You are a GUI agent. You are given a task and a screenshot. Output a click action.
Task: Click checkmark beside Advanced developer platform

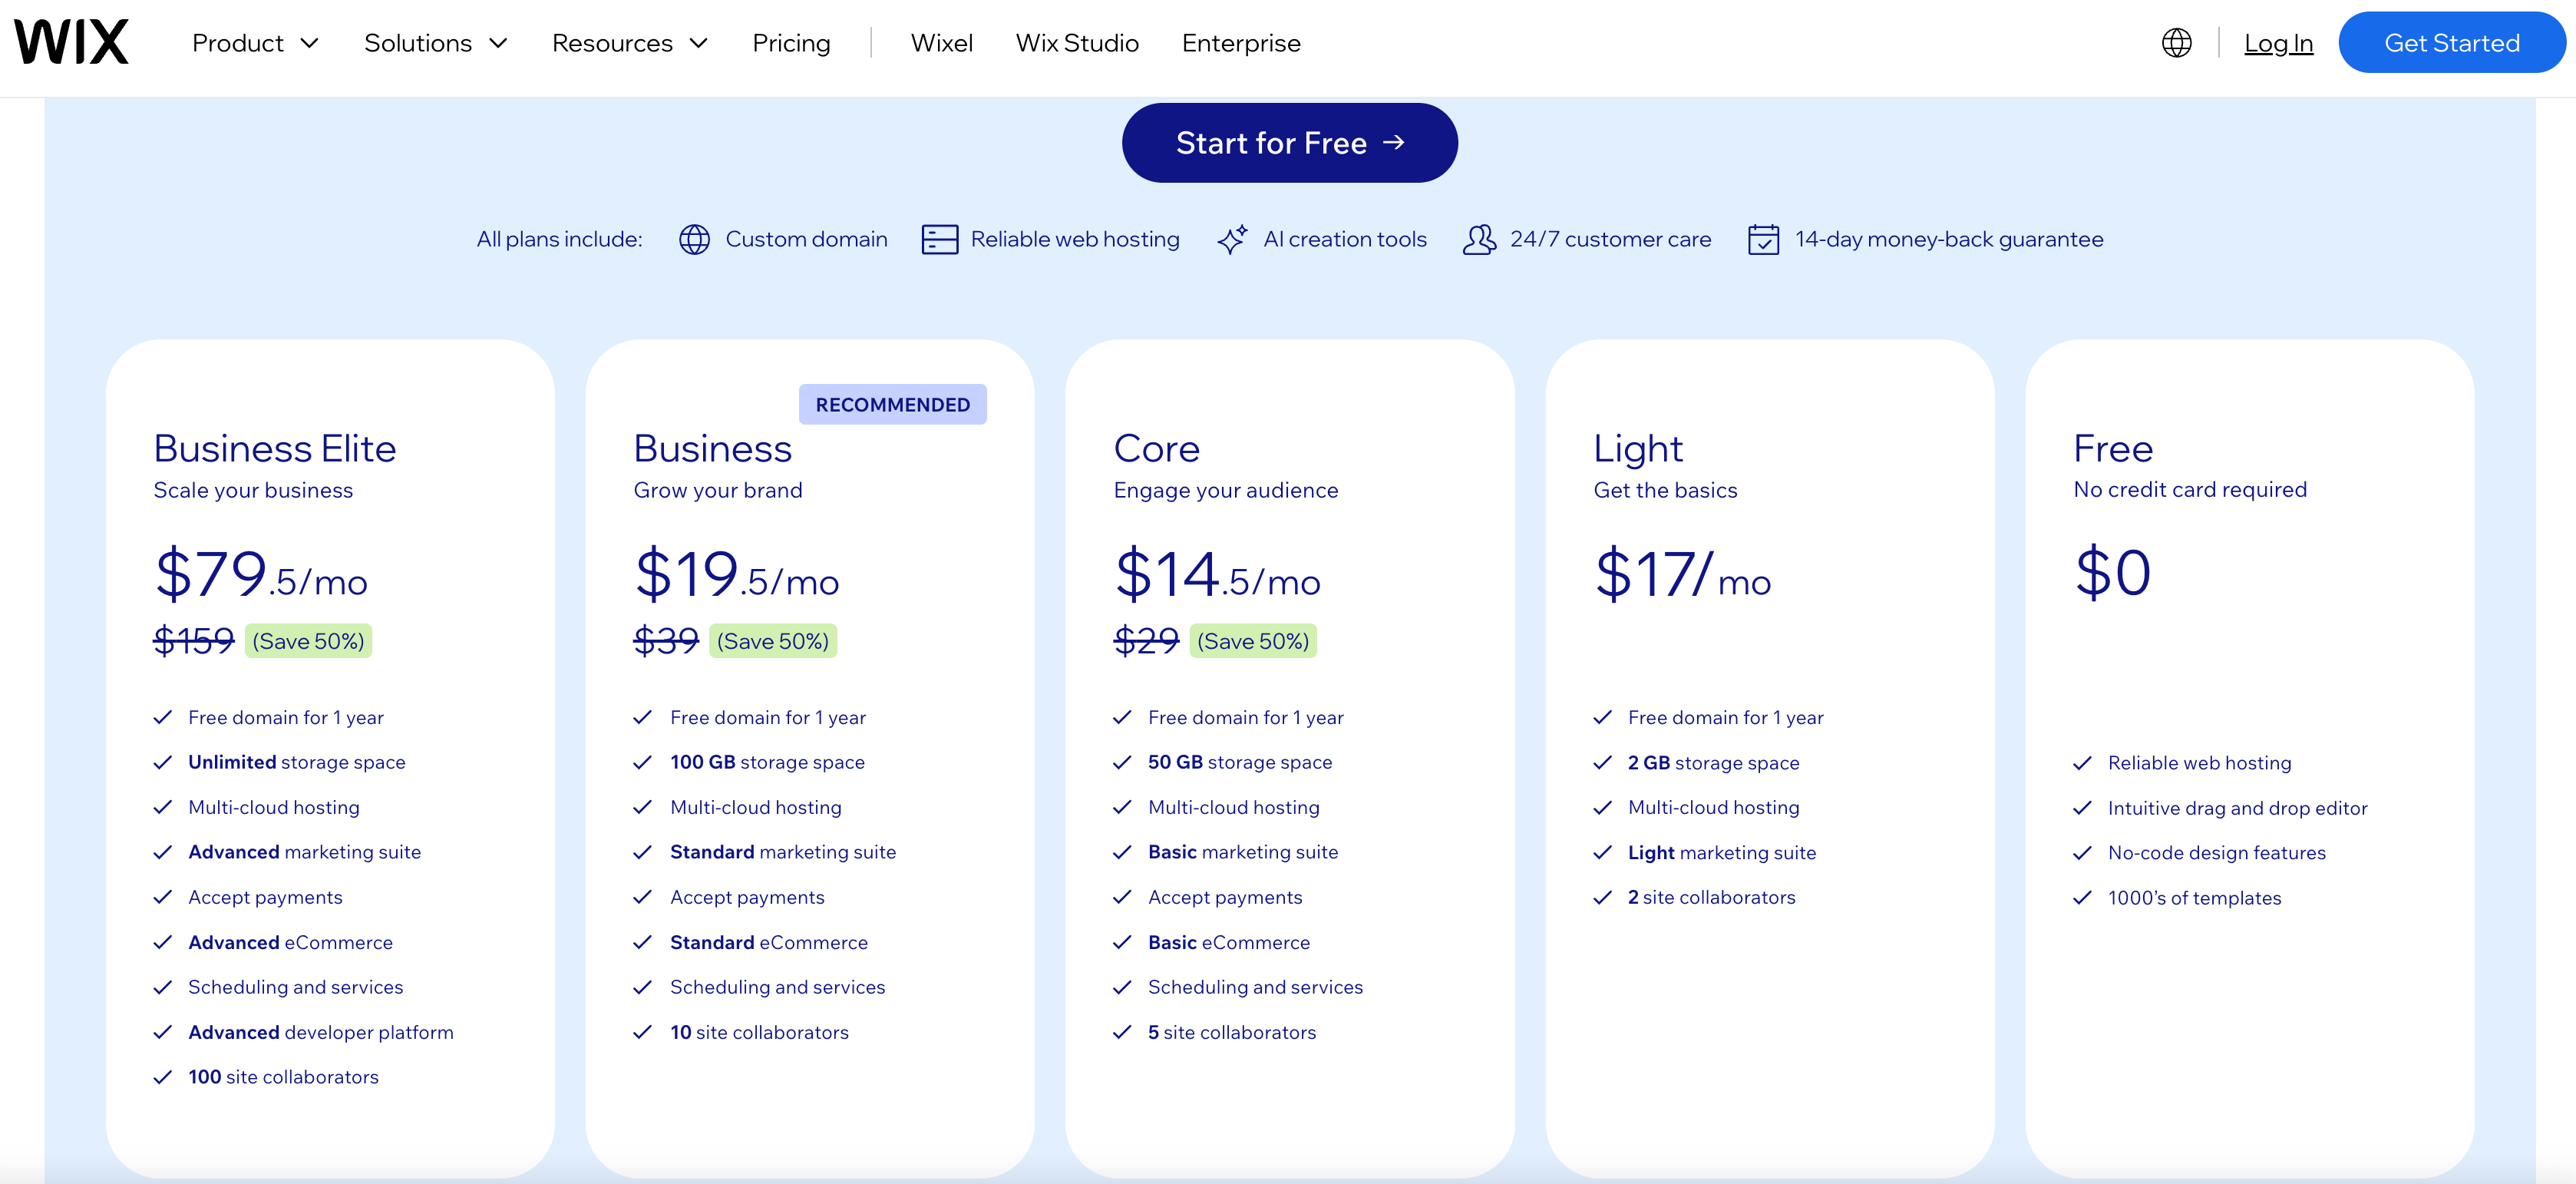click(162, 1033)
